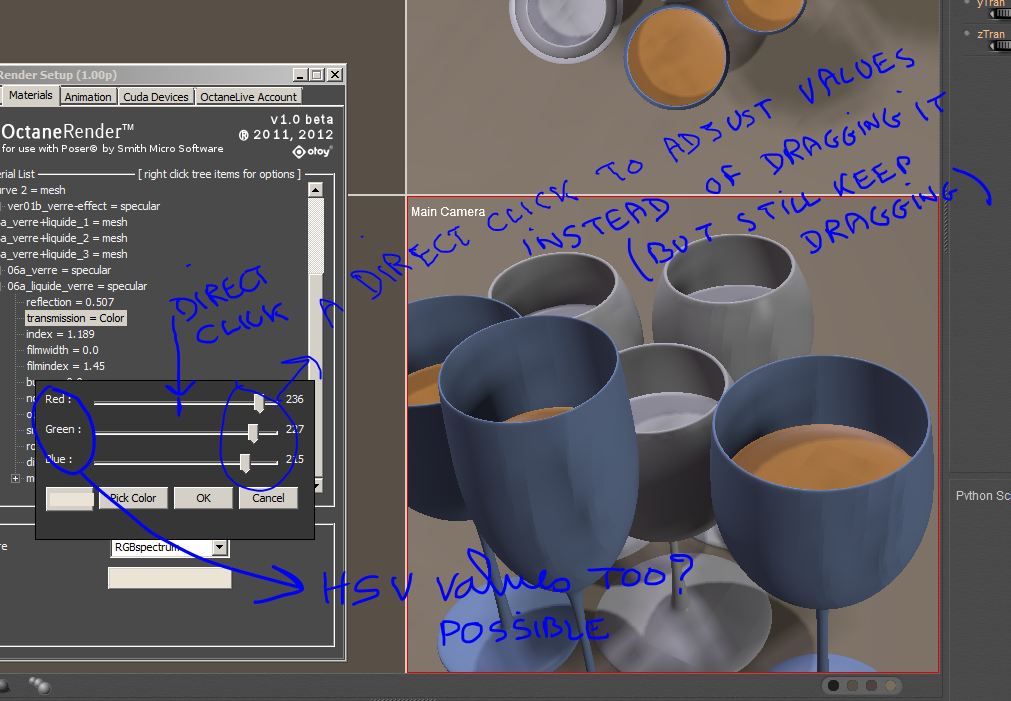Confirm the color with OK
This screenshot has width=1011, height=701.
tap(203, 498)
